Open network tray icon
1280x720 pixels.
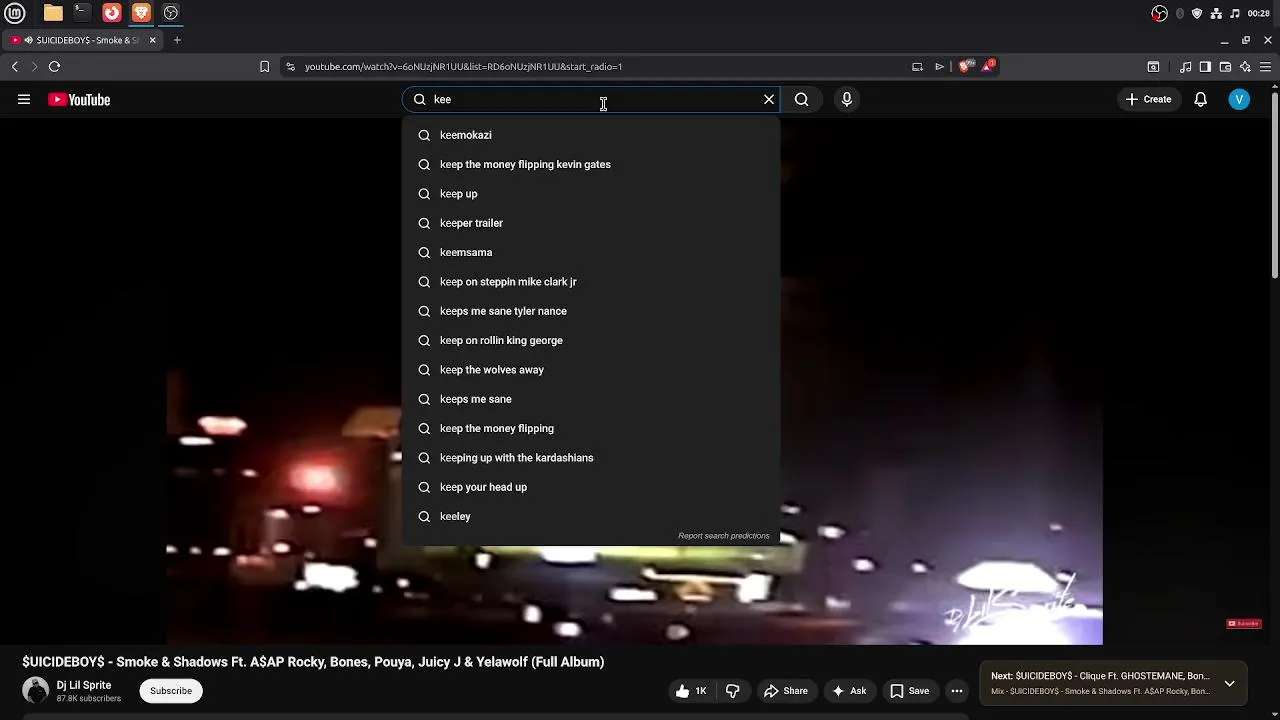click(1216, 13)
